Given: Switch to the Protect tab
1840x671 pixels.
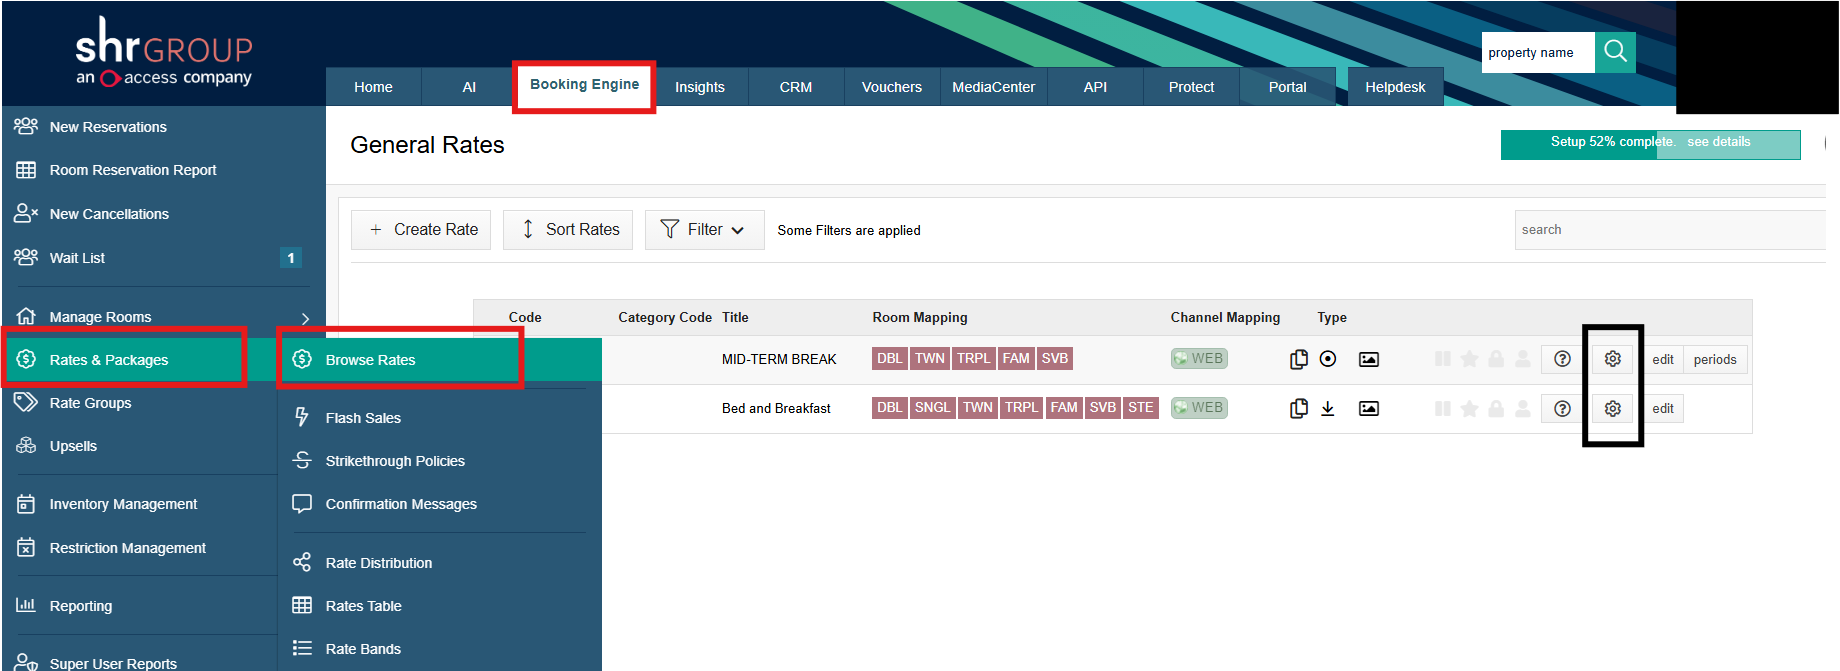Looking at the screenshot, I should pyautogui.click(x=1191, y=87).
